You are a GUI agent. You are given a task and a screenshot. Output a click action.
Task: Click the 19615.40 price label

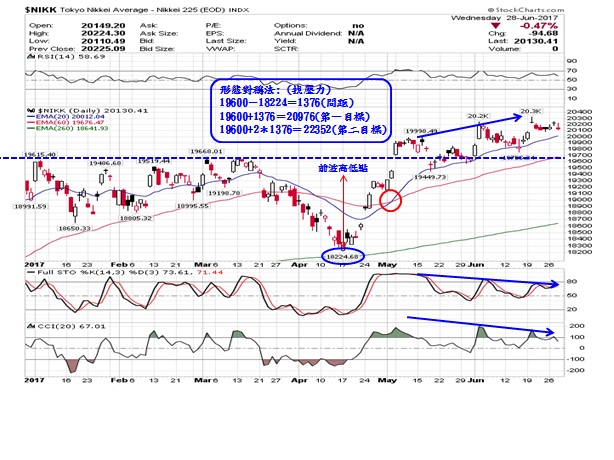pos(40,155)
